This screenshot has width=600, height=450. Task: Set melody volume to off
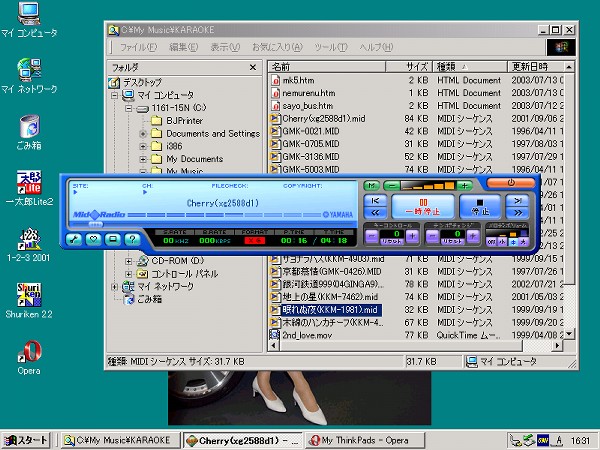[x=491, y=242]
